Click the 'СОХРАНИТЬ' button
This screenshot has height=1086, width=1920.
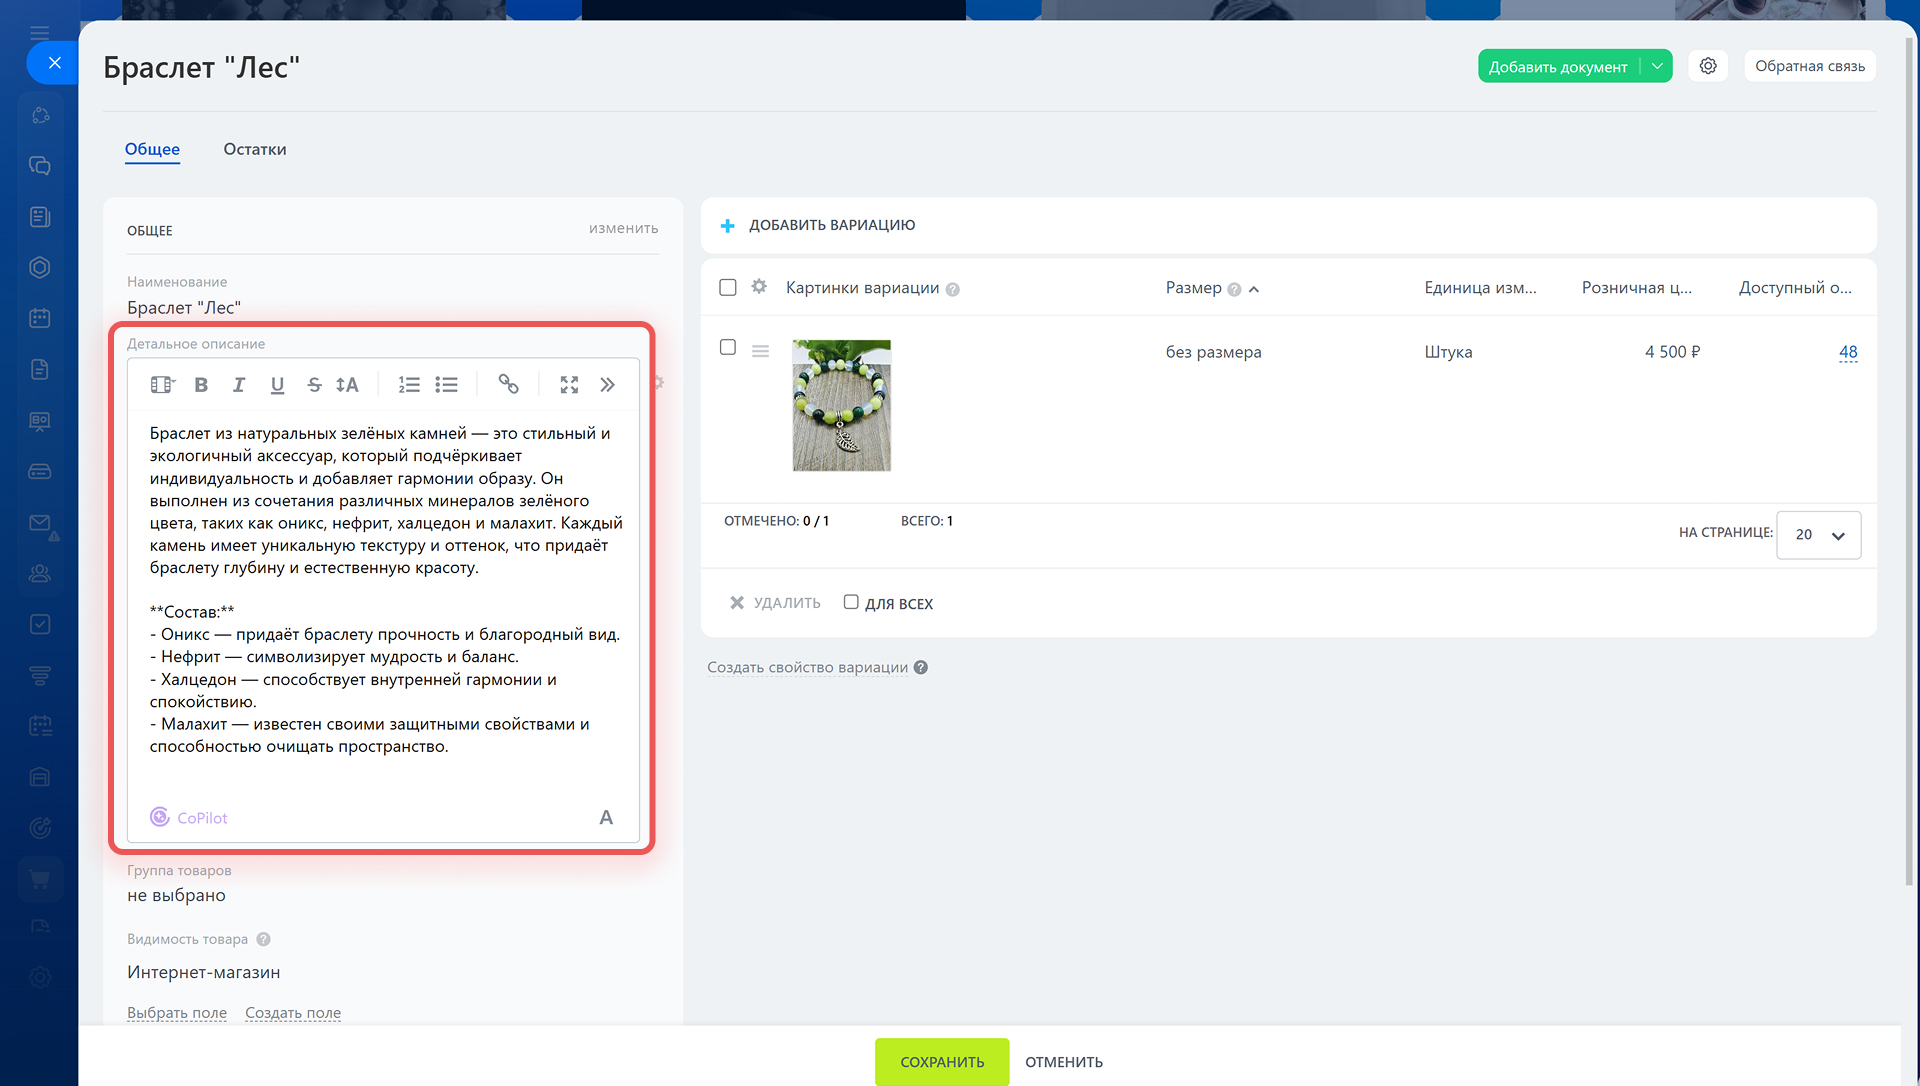941,1062
